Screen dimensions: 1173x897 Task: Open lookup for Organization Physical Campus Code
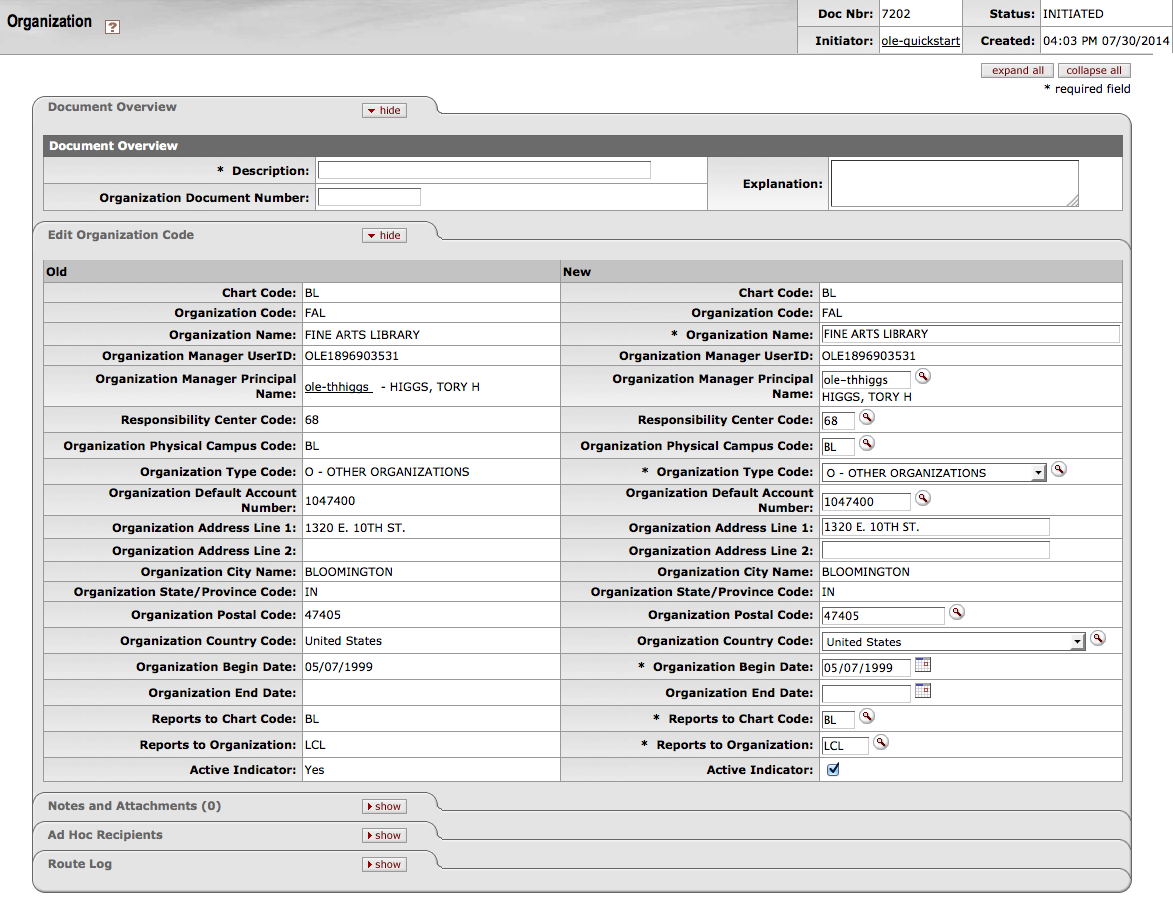pos(867,444)
